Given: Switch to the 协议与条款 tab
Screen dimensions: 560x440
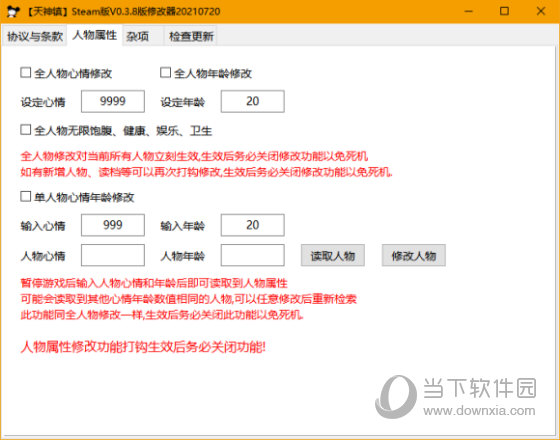Looking at the screenshot, I should click(35, 36).
